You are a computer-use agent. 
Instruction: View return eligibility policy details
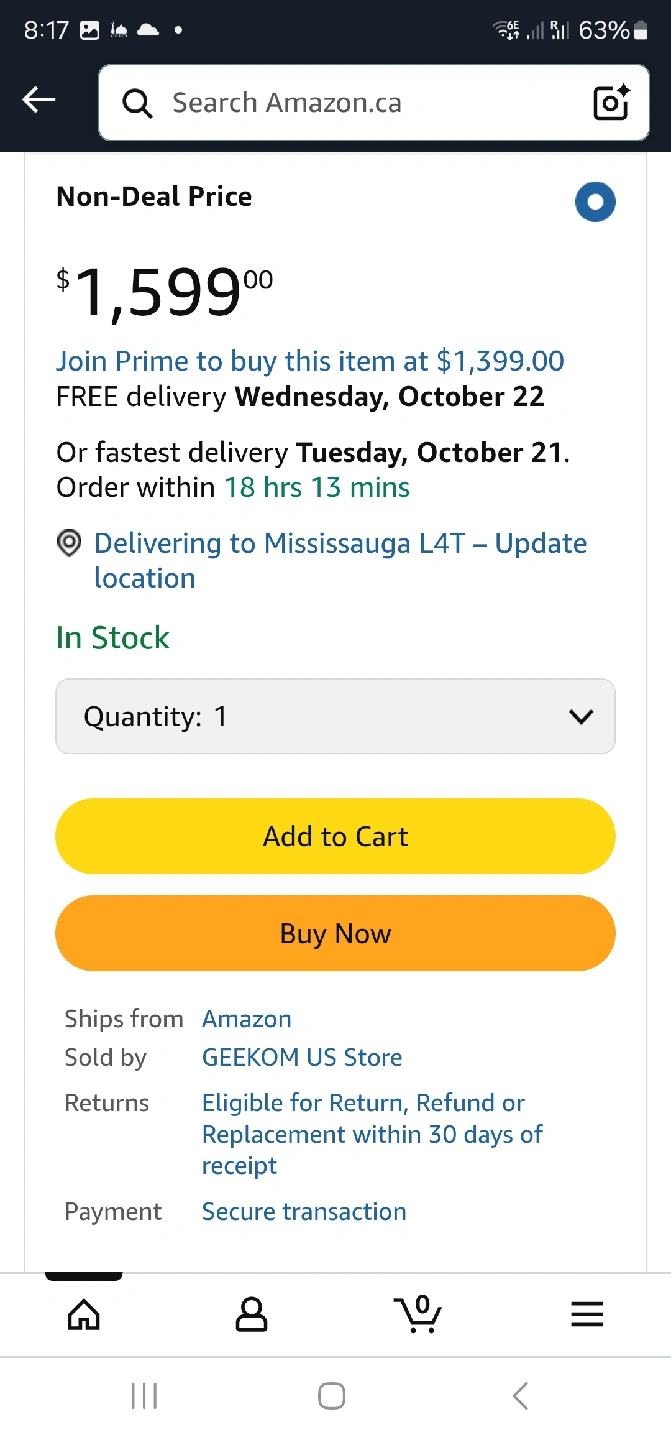(x=372, y=1134)
